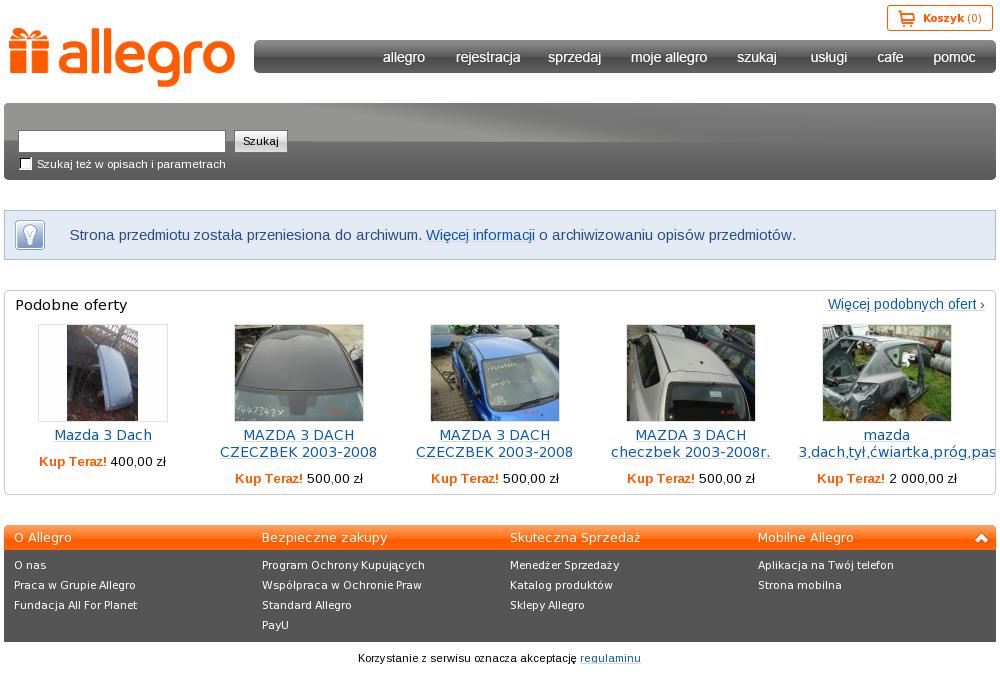Open the regulaminu terms link
The image size is (1000, 678).
pyautogui.click(x=610, y=658)
